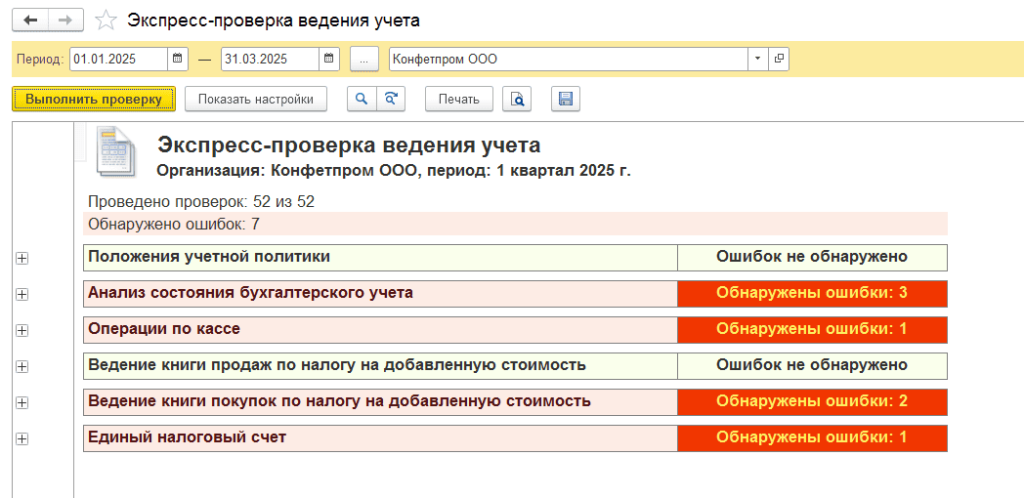Select row Положения учетной политики
The height and width of the screenshot is (498, 1024).
[380, 257]
